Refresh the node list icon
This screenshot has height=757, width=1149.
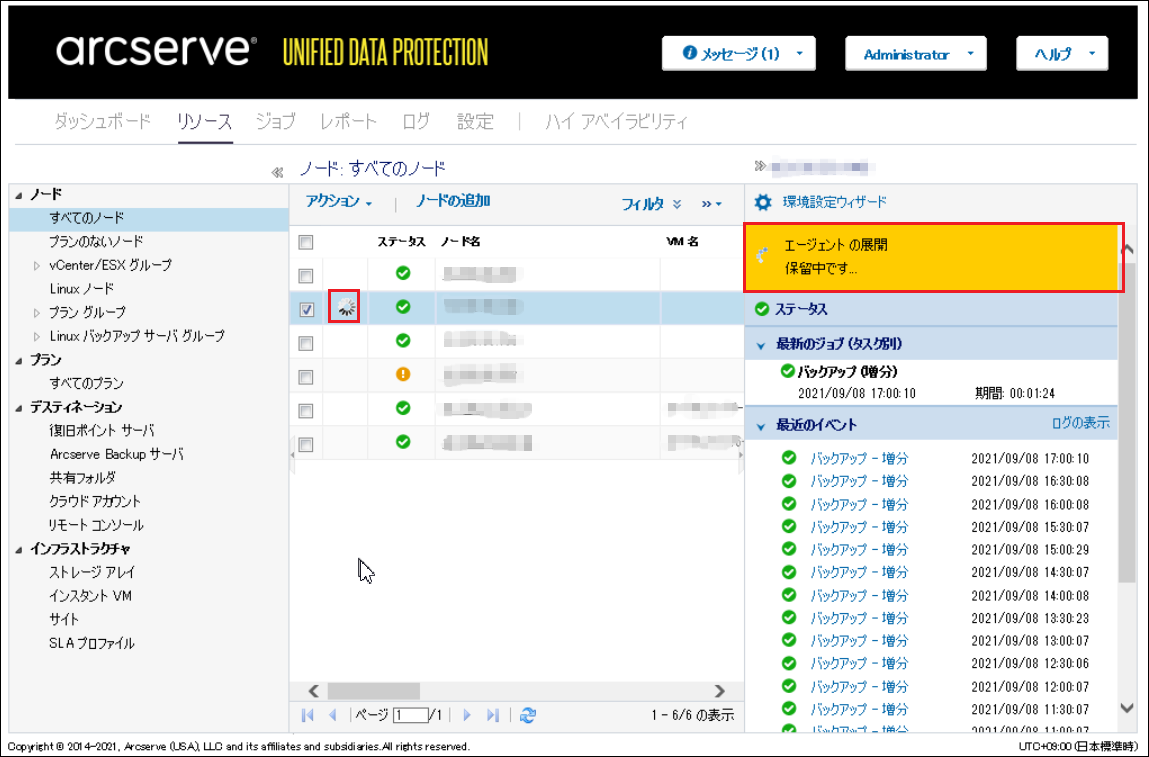click(528, 715)
